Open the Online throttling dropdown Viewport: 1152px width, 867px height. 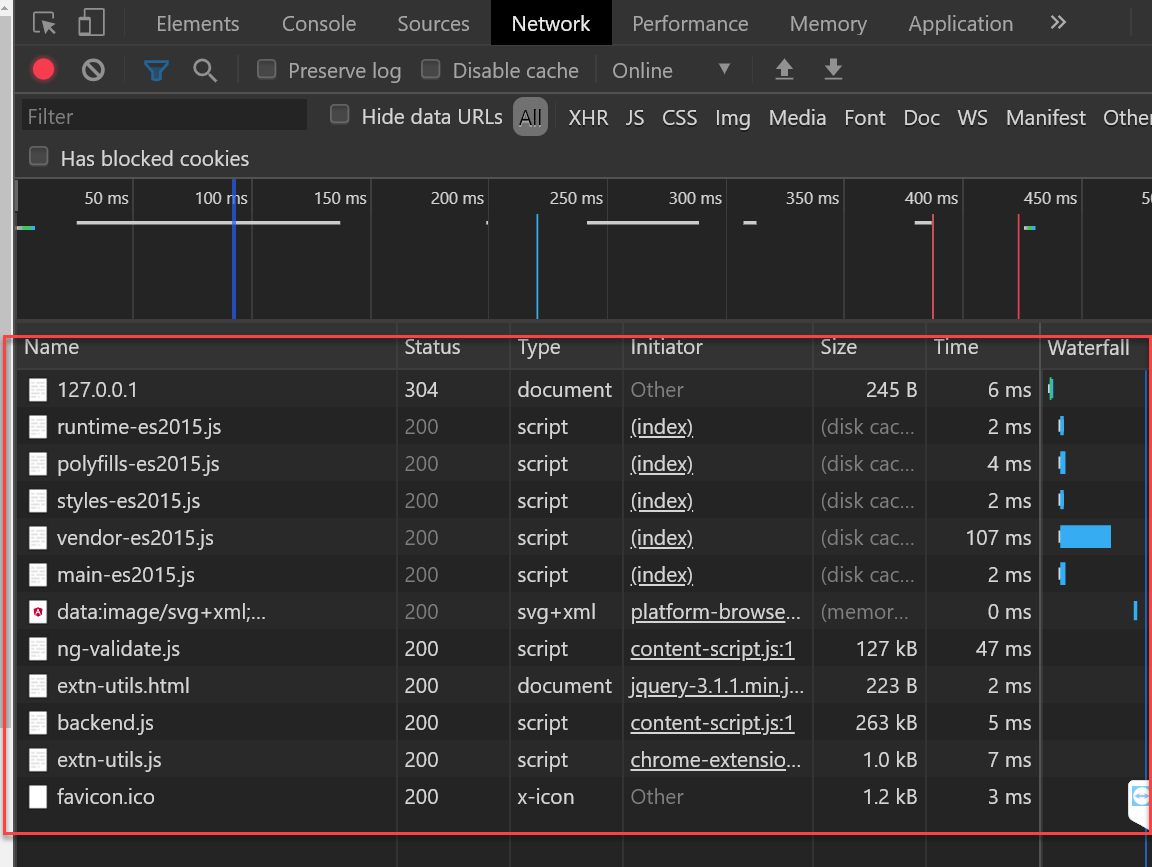671,71
